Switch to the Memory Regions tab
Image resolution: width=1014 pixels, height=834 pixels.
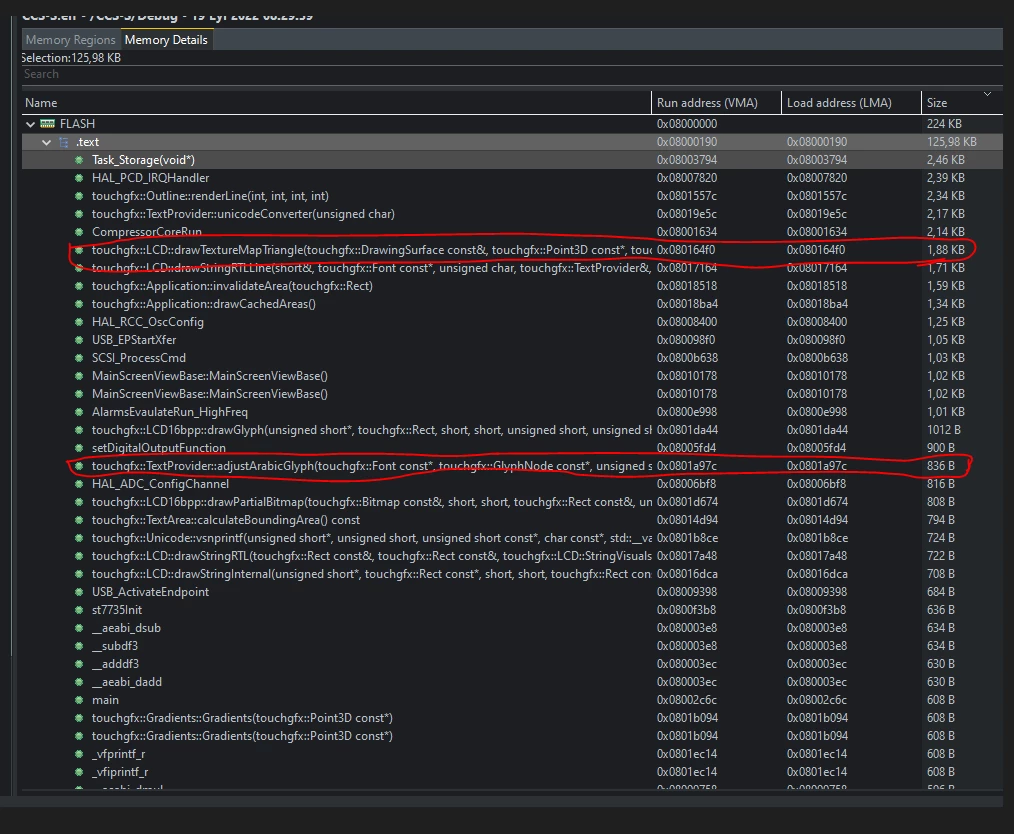pyautogui.click(x=70, y=39)
